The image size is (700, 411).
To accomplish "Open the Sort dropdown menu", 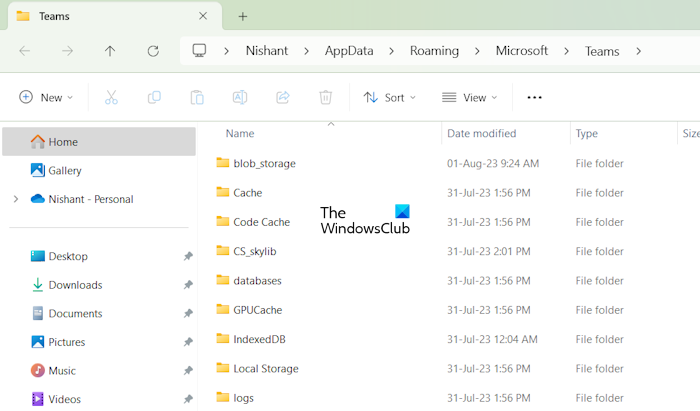I will point(389,97).
